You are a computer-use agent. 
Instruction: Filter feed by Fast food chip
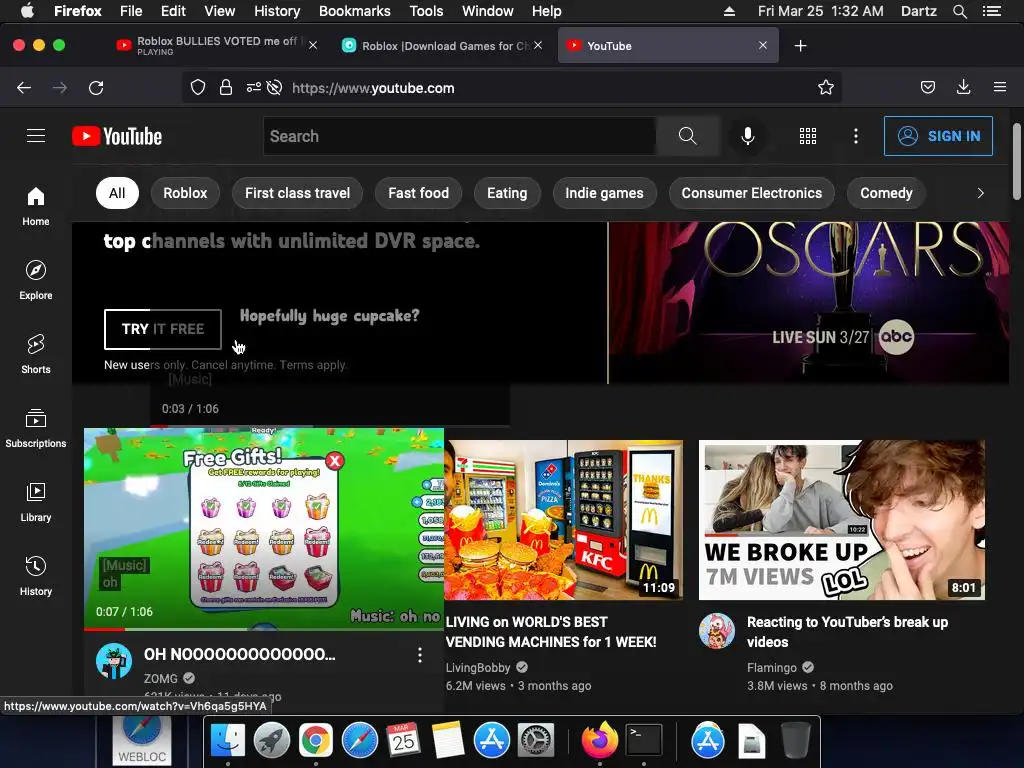(418, 193)
